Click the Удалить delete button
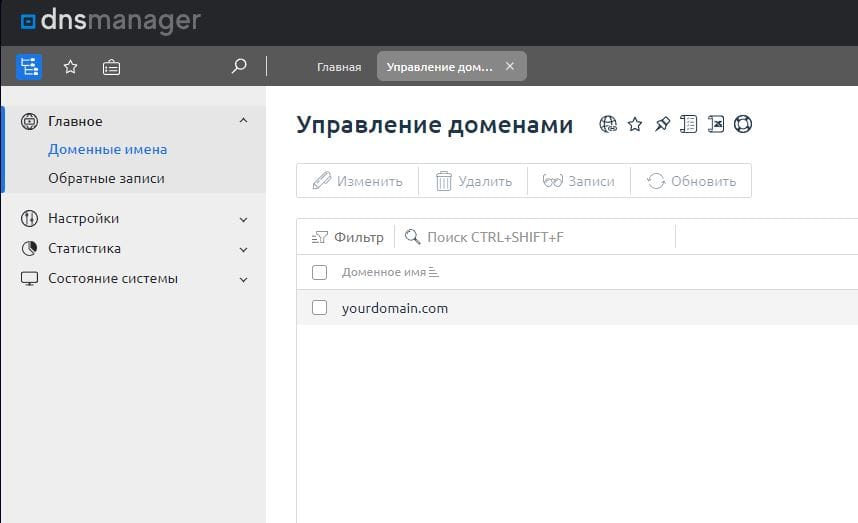The height and width of the screenshot is (523, 858). (x=473, y=181)
